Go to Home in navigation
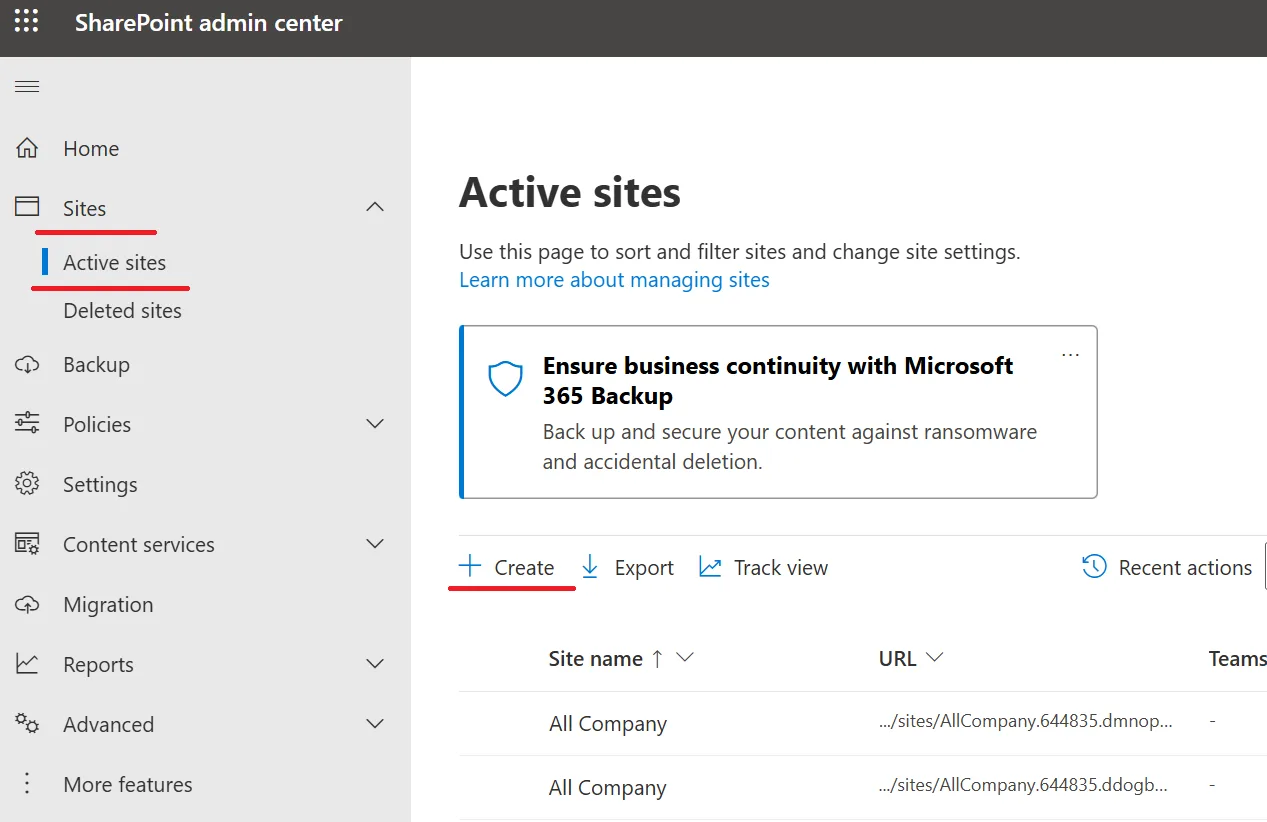 [91, 148]
